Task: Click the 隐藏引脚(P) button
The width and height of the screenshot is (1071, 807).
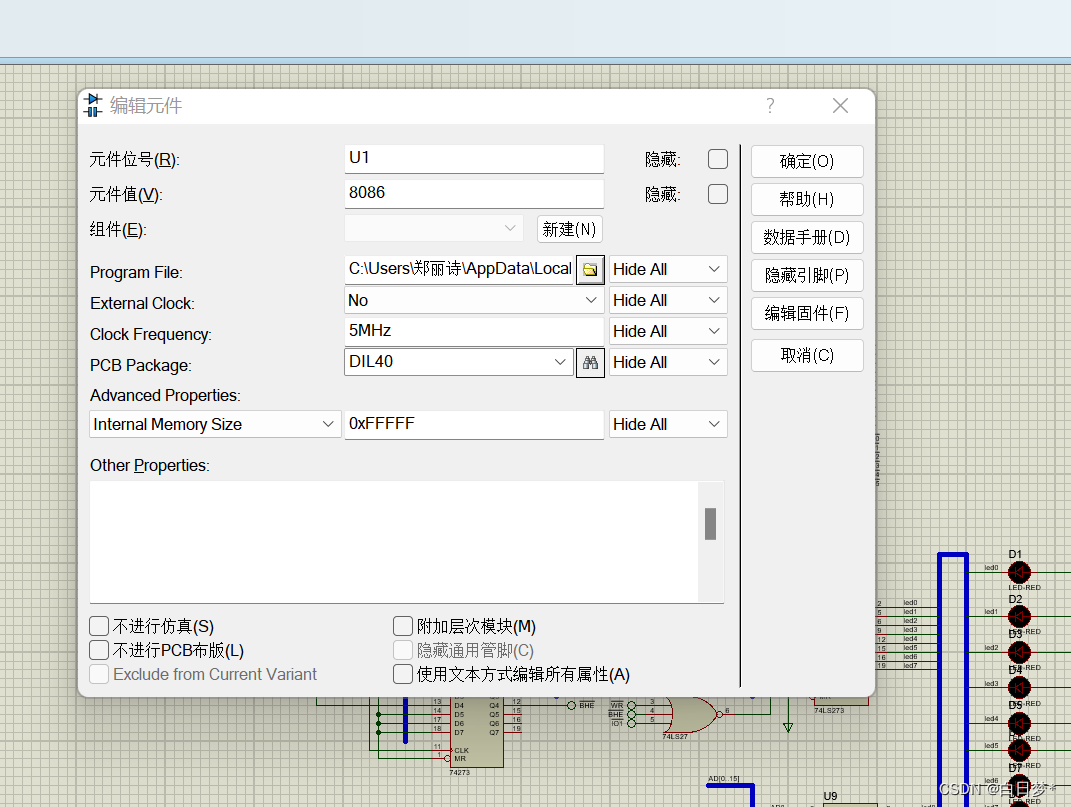Action: tap(807, 275)
